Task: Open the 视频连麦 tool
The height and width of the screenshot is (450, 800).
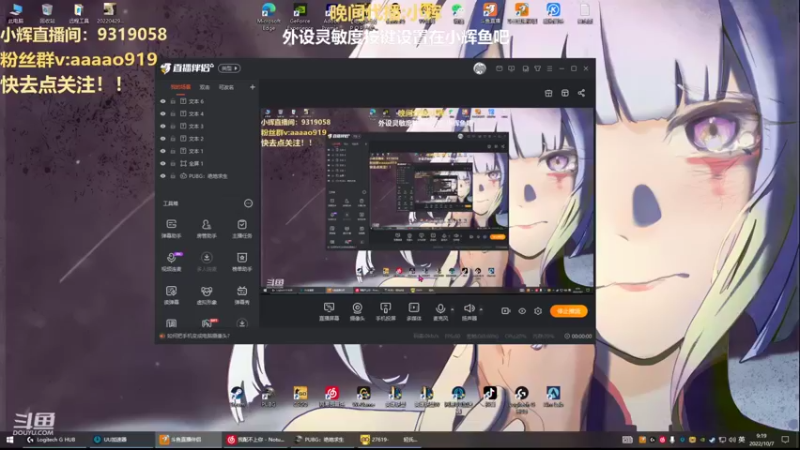Action: tap(171, 262)
